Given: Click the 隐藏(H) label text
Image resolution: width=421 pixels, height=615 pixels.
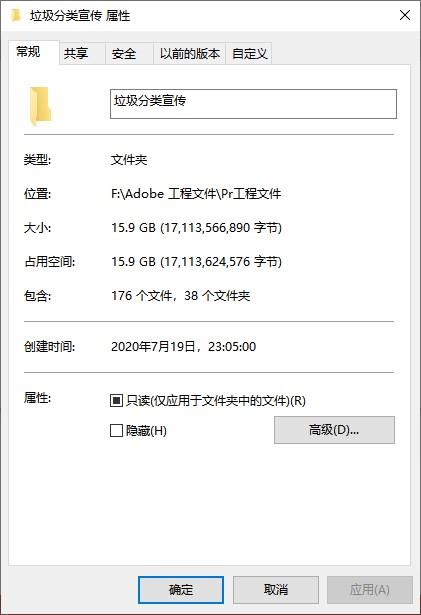Looking at the screenshot, I should point(146,431).
